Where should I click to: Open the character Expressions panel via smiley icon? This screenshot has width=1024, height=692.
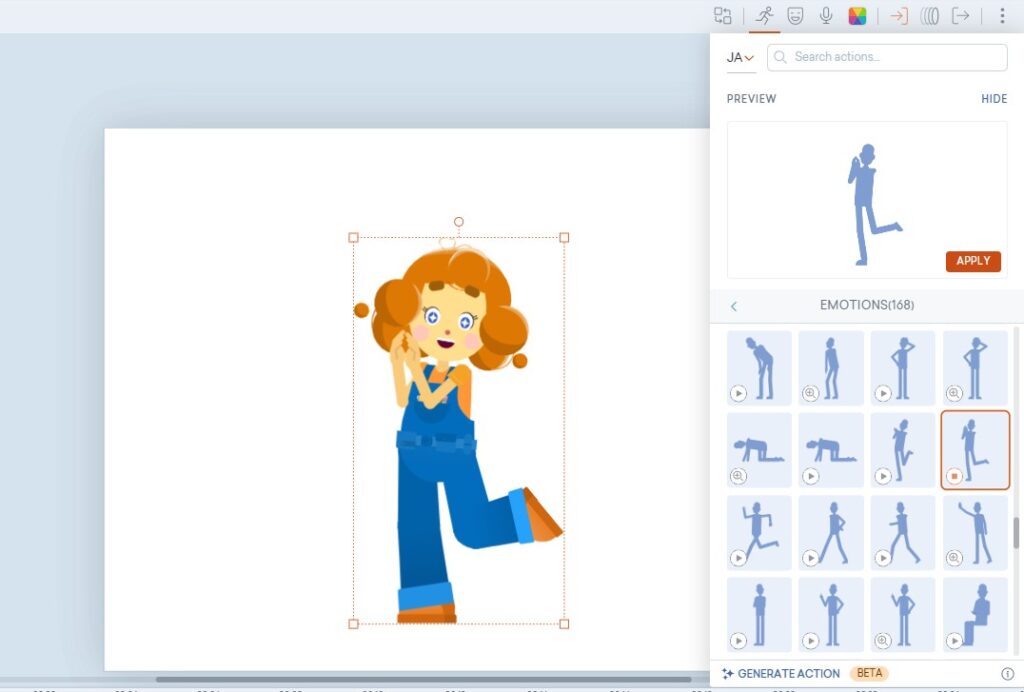point(795,15)
